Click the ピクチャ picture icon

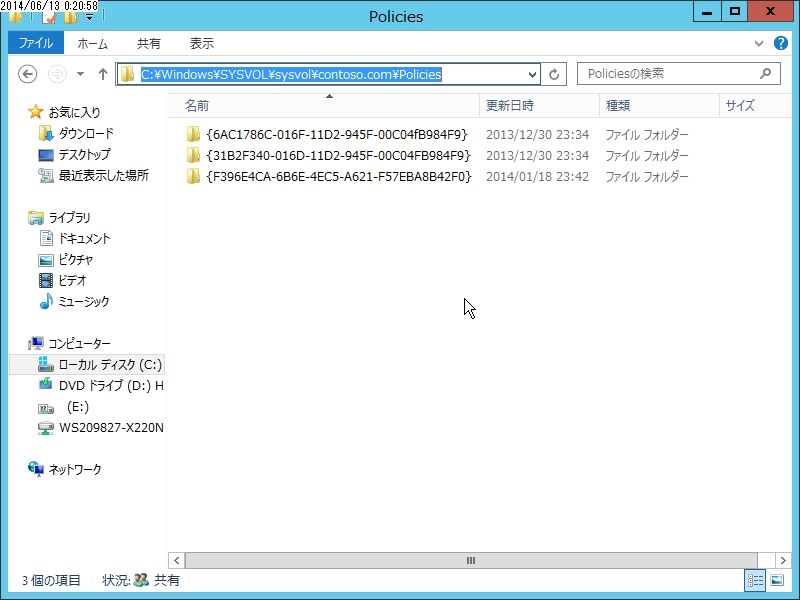(45, 260)
